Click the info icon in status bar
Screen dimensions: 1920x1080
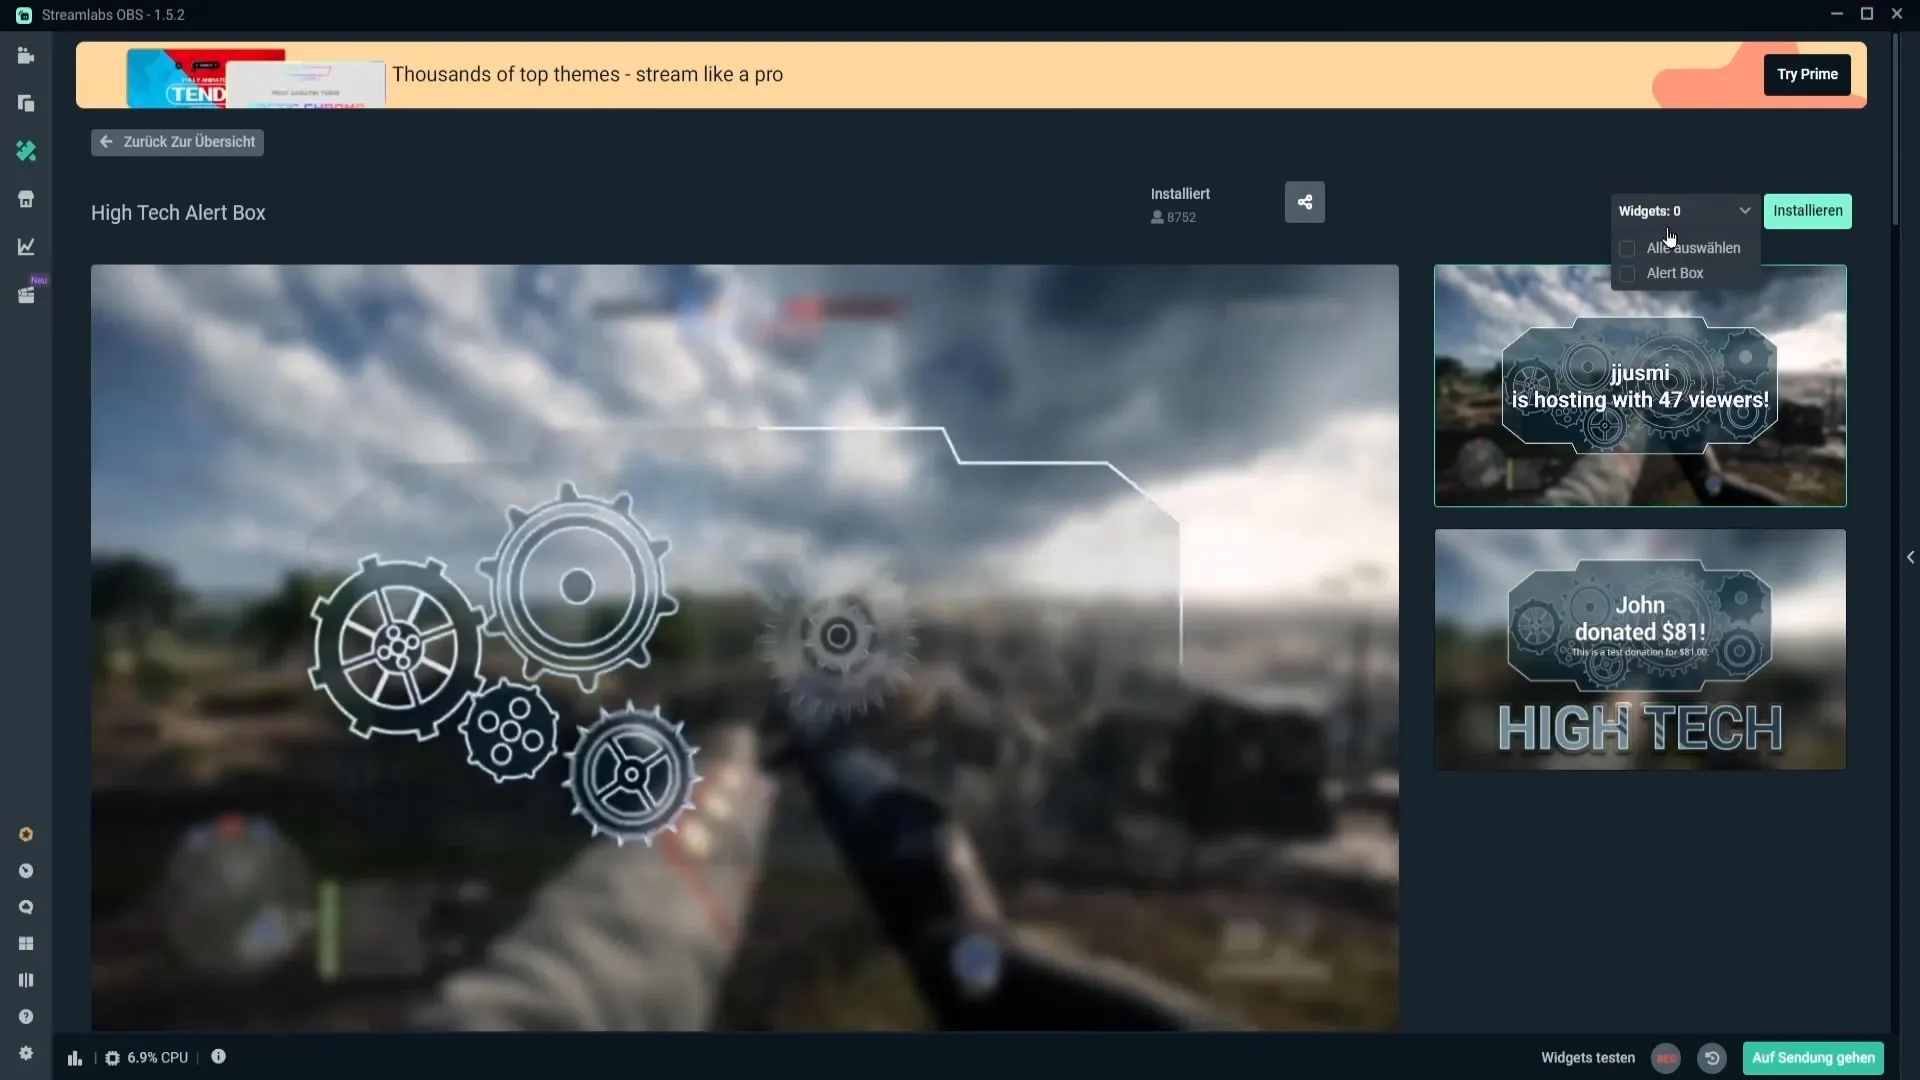click(x=218, y=1057)
